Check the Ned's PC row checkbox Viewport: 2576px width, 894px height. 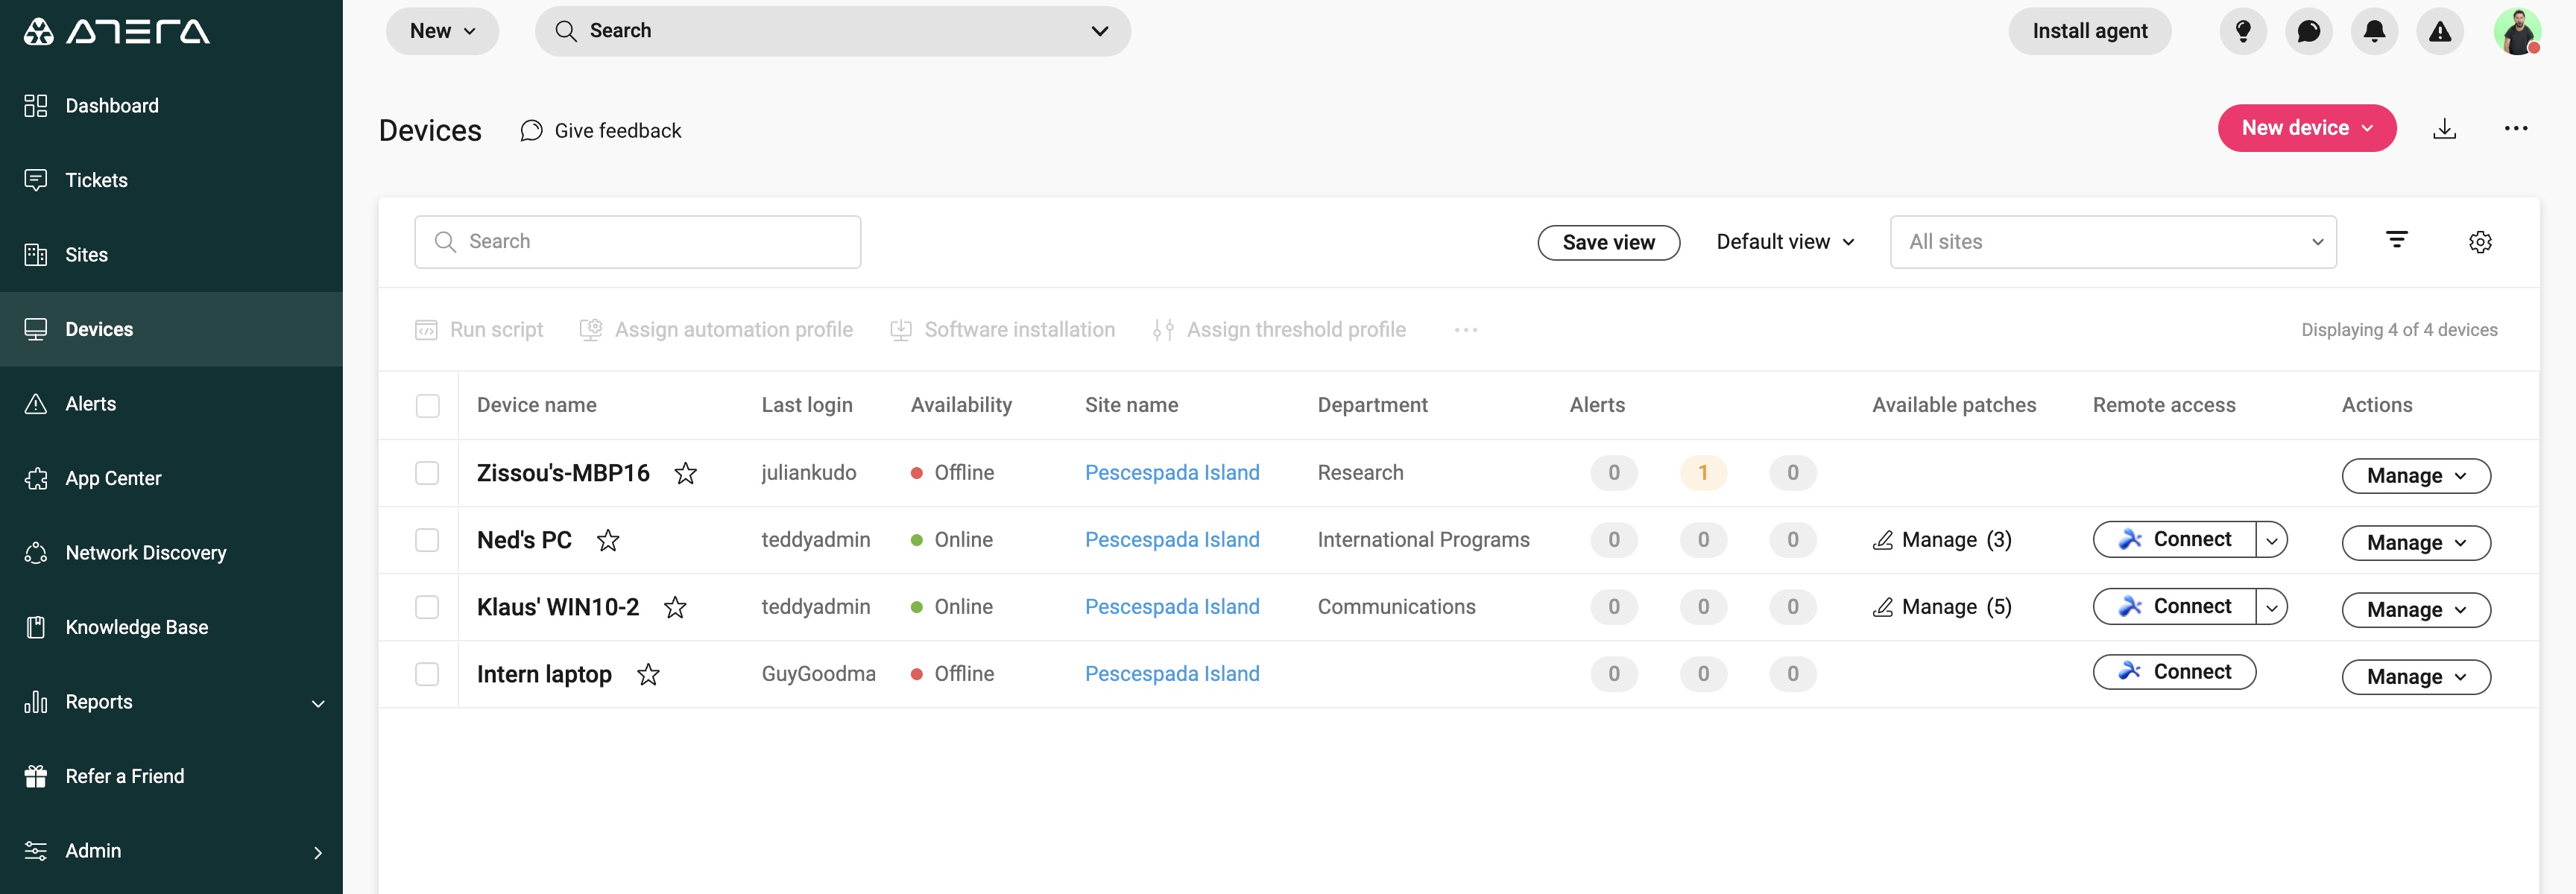427,540
